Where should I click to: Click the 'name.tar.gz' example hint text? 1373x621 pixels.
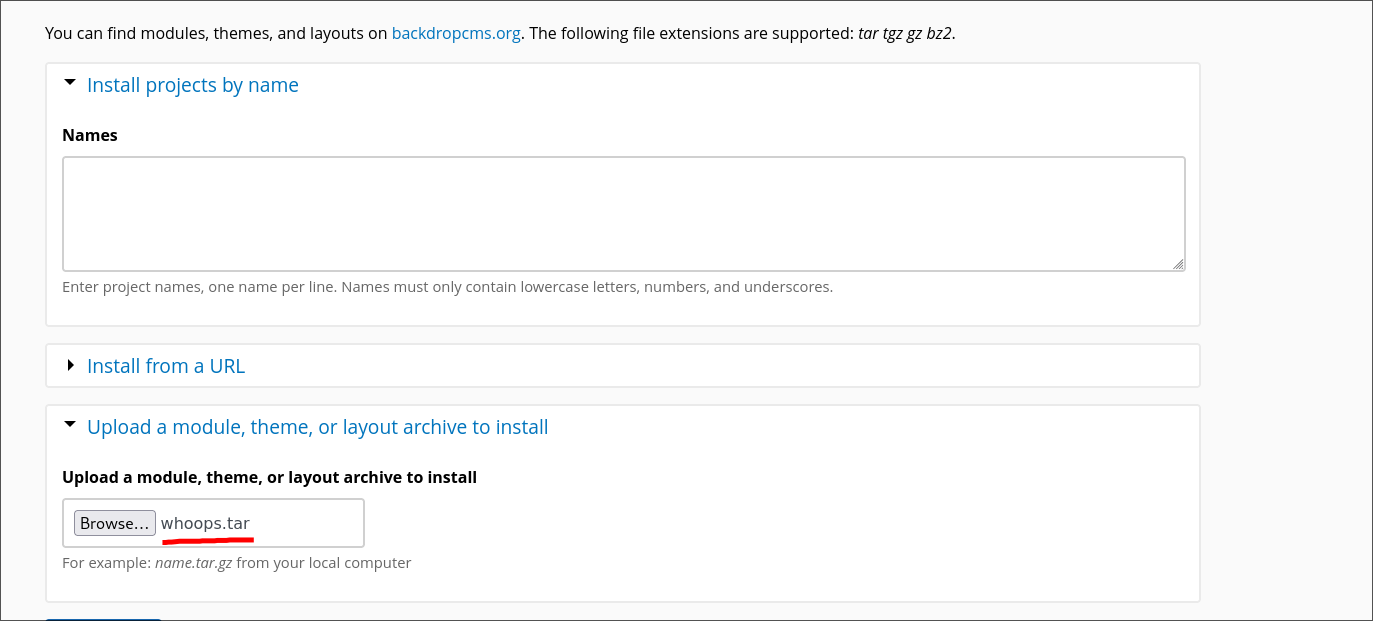pos(194,563)
